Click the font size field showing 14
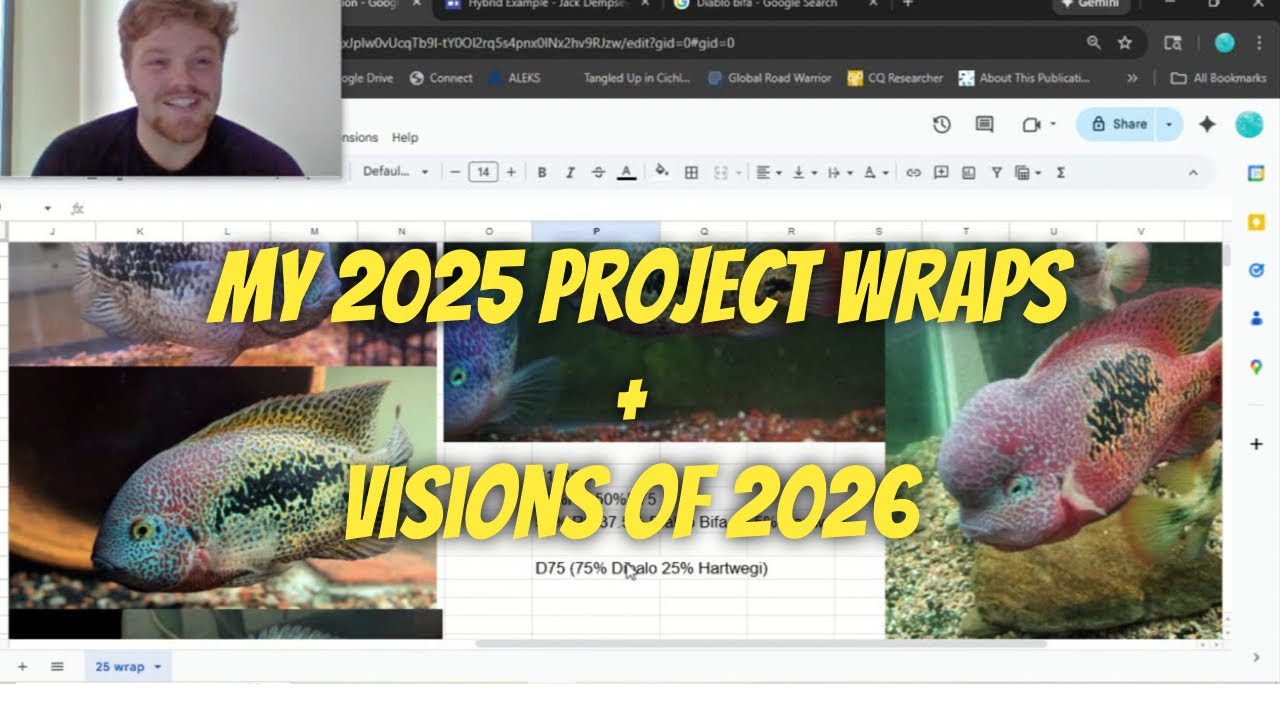Screen dimensions: 1280x720 click(x=483, y=172)
